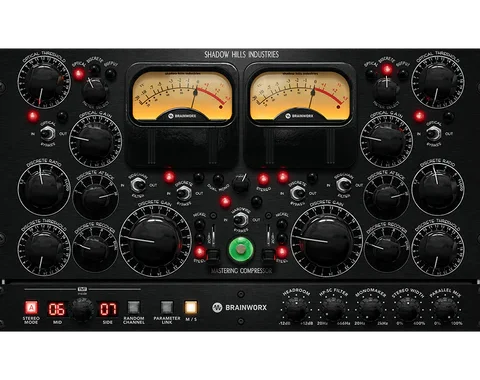Click the left Optical Gain knob
480x380 pixels.
tap(96, 141)
